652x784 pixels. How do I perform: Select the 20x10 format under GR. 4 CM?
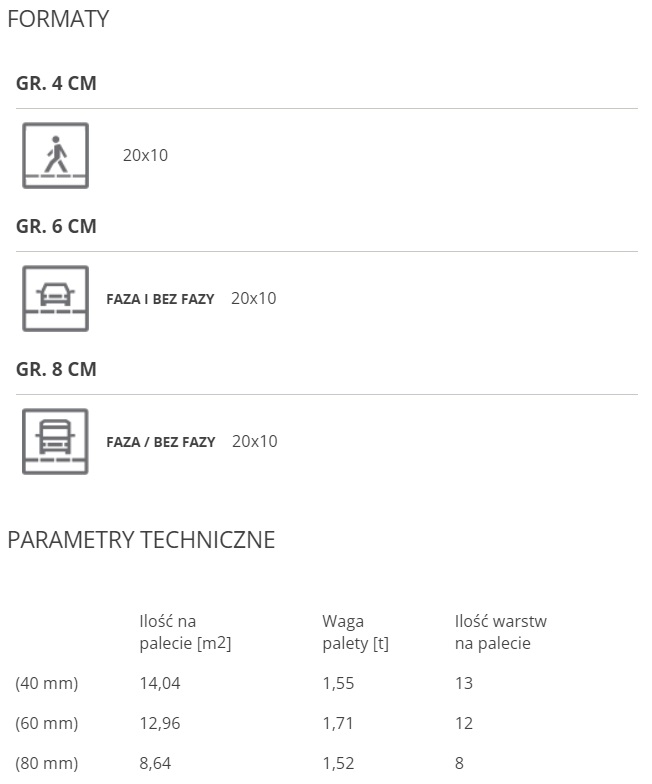coord(146,156)
